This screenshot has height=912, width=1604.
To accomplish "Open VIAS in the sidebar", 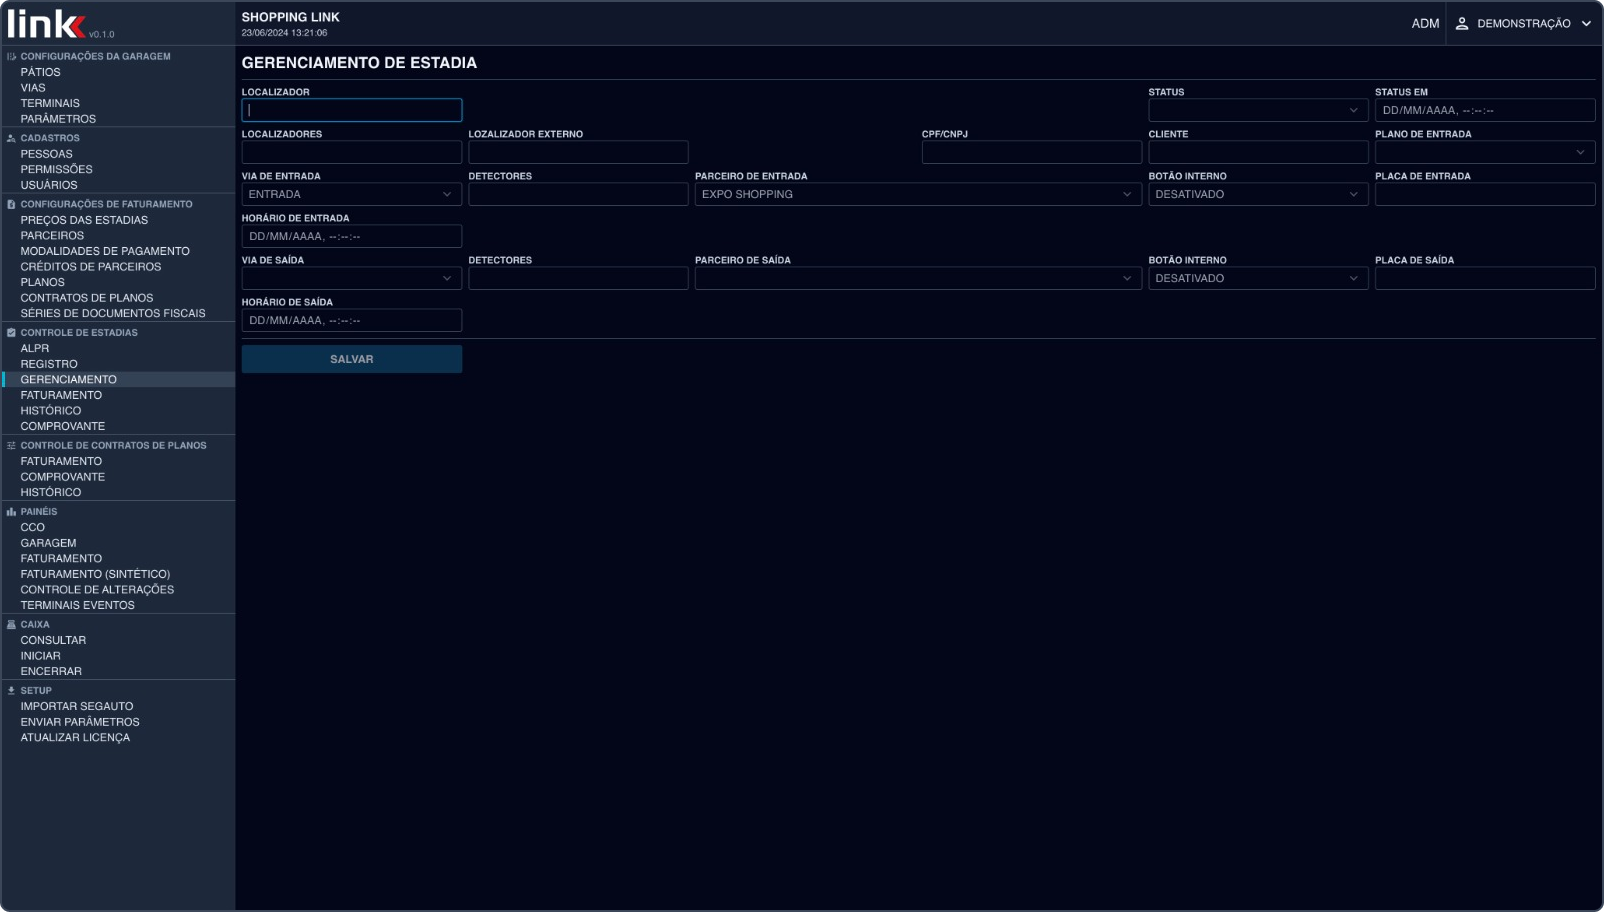I will coord(33,88).
